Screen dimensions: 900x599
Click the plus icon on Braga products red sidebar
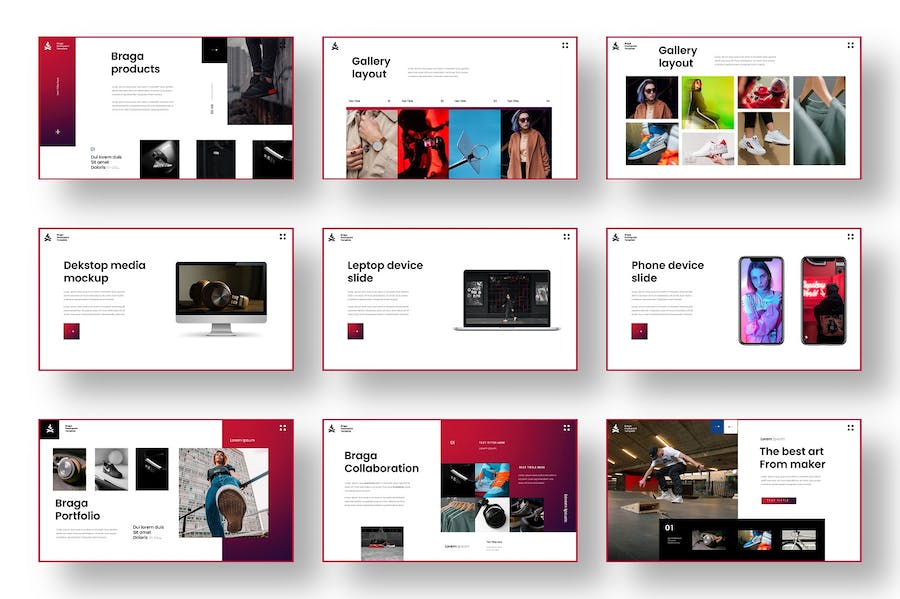click(58, 131)
